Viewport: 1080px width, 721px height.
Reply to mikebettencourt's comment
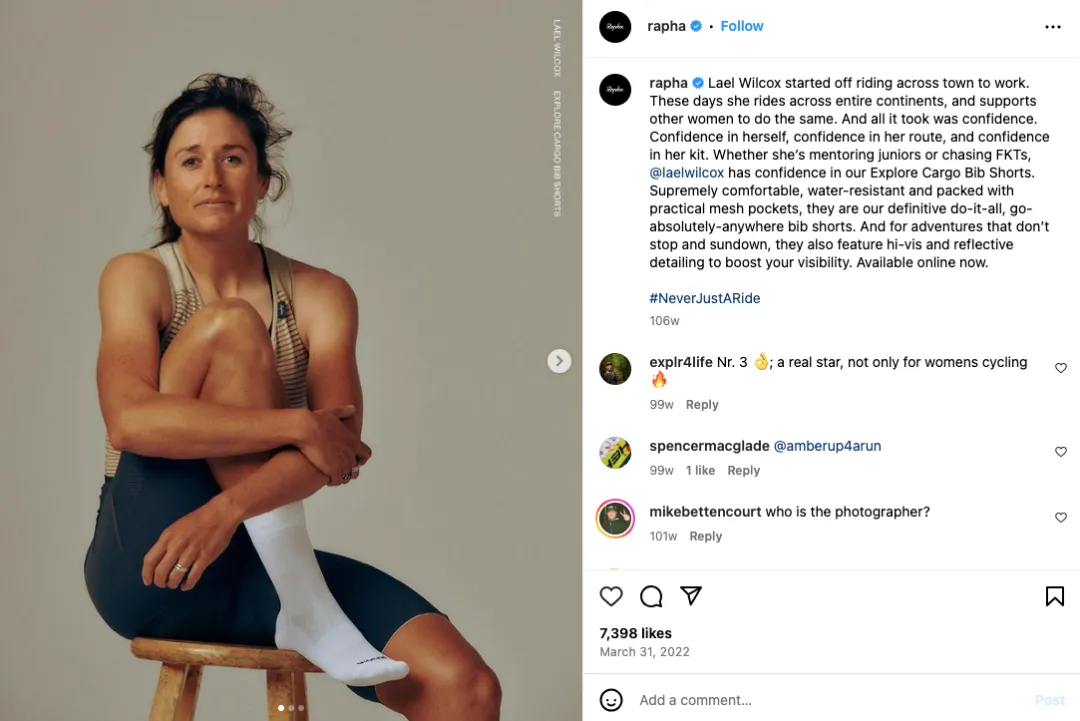pos(705,536)
